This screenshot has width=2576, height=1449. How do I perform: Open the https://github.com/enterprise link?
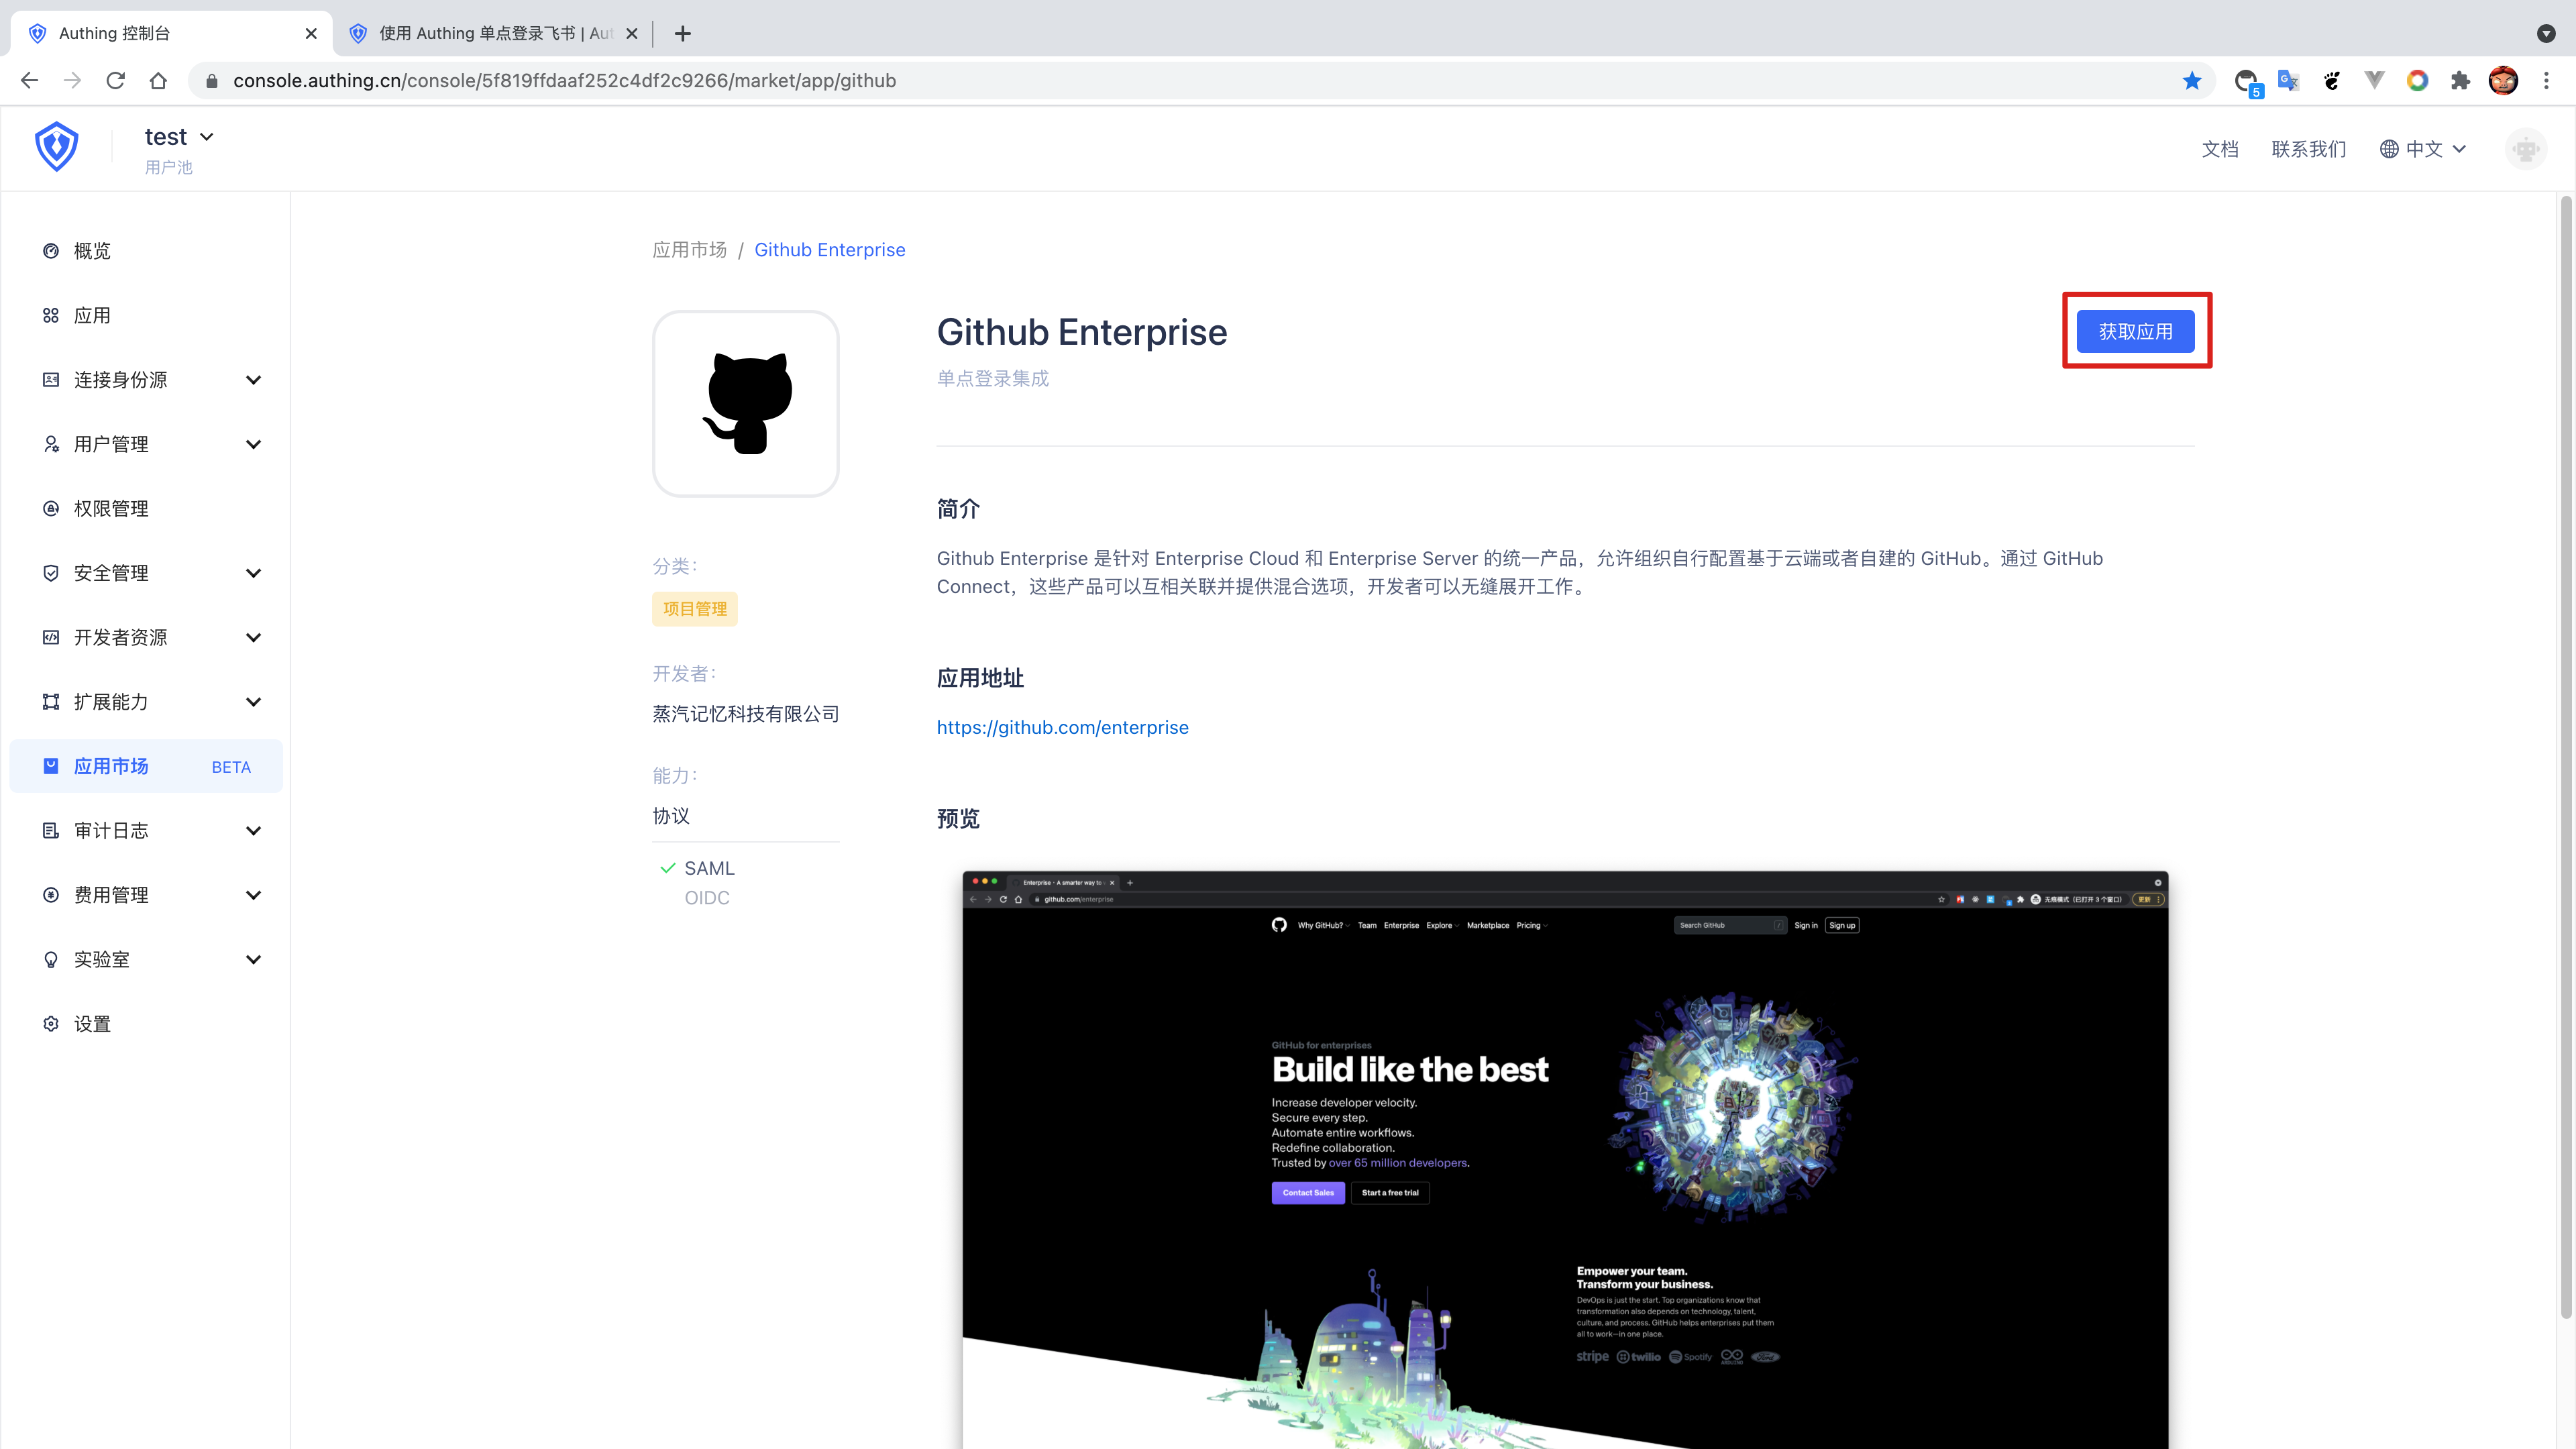1063,727
